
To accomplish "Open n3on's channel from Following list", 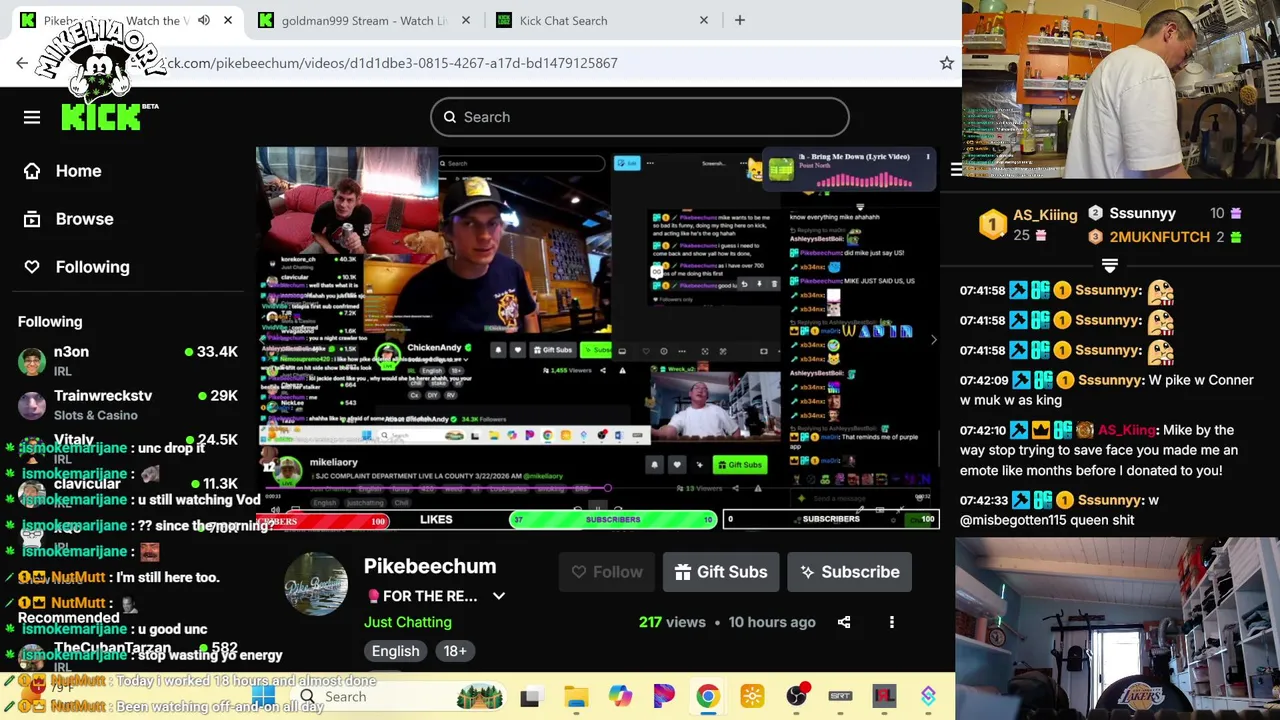I will 128,360.
